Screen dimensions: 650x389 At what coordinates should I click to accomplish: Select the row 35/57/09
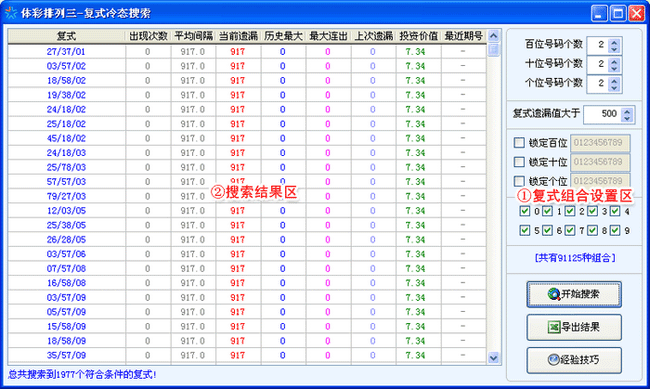click(247, 355)
